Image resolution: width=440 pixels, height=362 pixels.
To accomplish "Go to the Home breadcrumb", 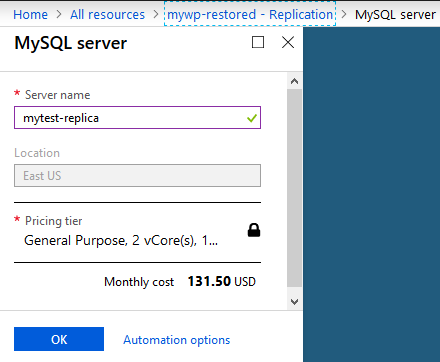I will pyautogui.click(x=30, y=15).
